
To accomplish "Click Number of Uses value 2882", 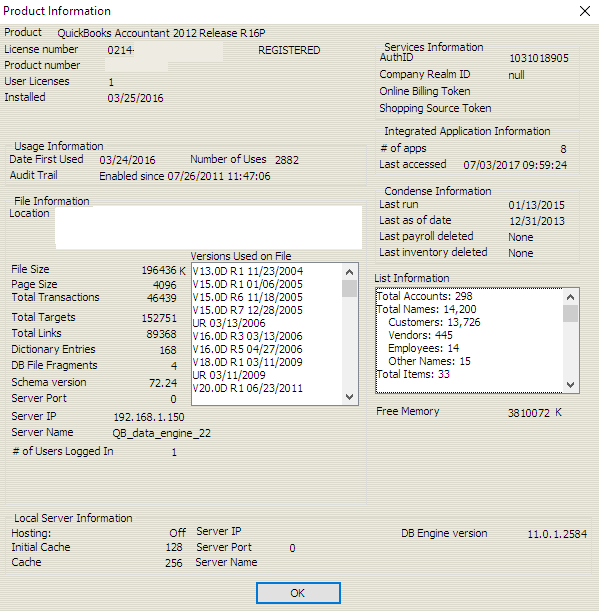I will (287, 160).
